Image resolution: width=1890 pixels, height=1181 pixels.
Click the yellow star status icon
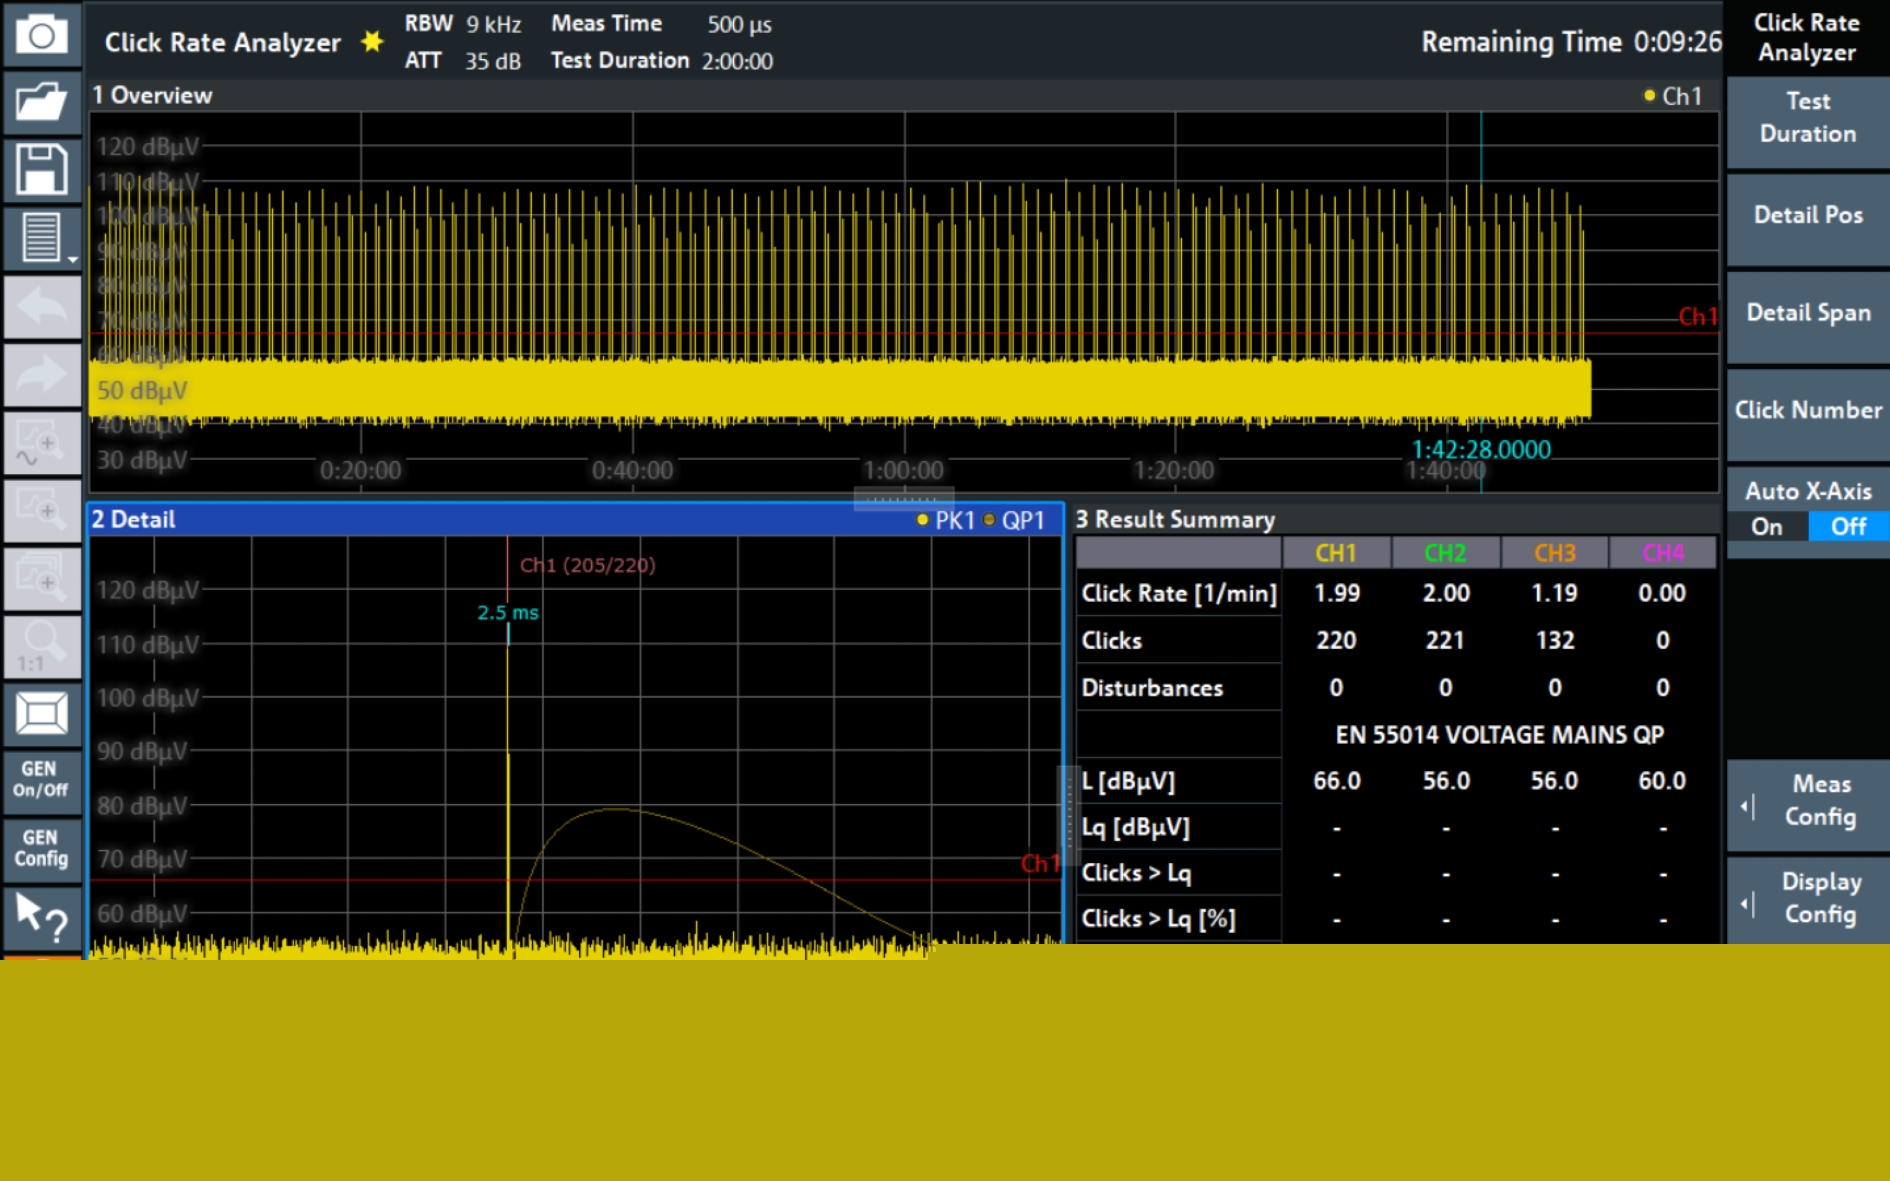coord(372,41)
